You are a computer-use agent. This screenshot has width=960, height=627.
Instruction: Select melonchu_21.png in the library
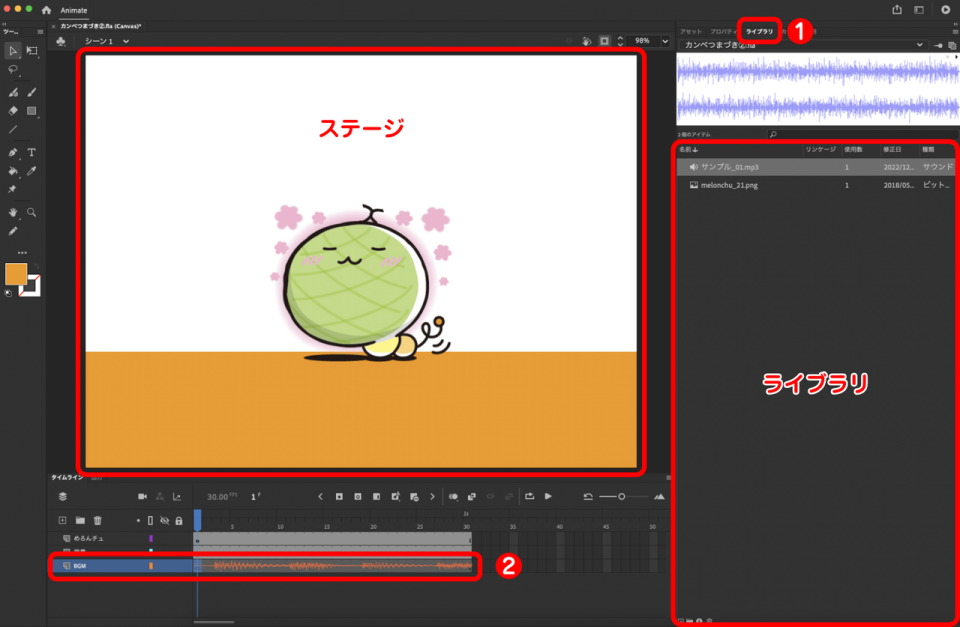[816, 185]
